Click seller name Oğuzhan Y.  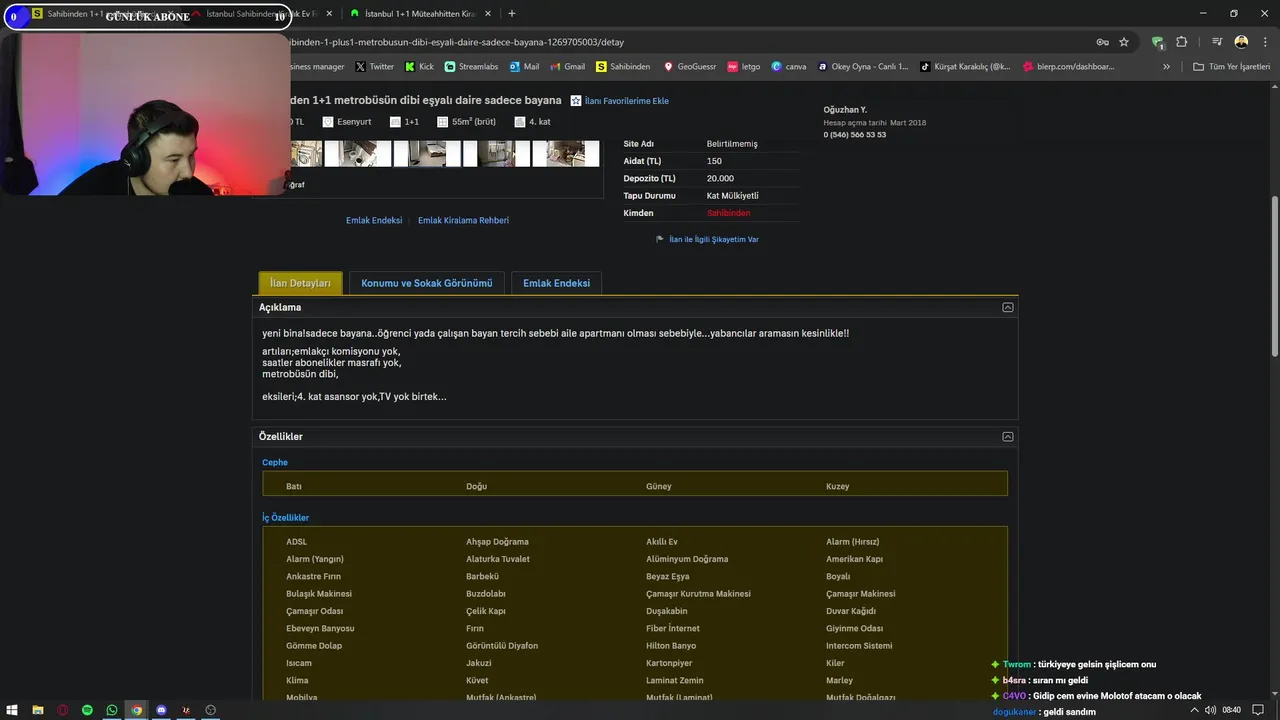(x=845, y=109)
